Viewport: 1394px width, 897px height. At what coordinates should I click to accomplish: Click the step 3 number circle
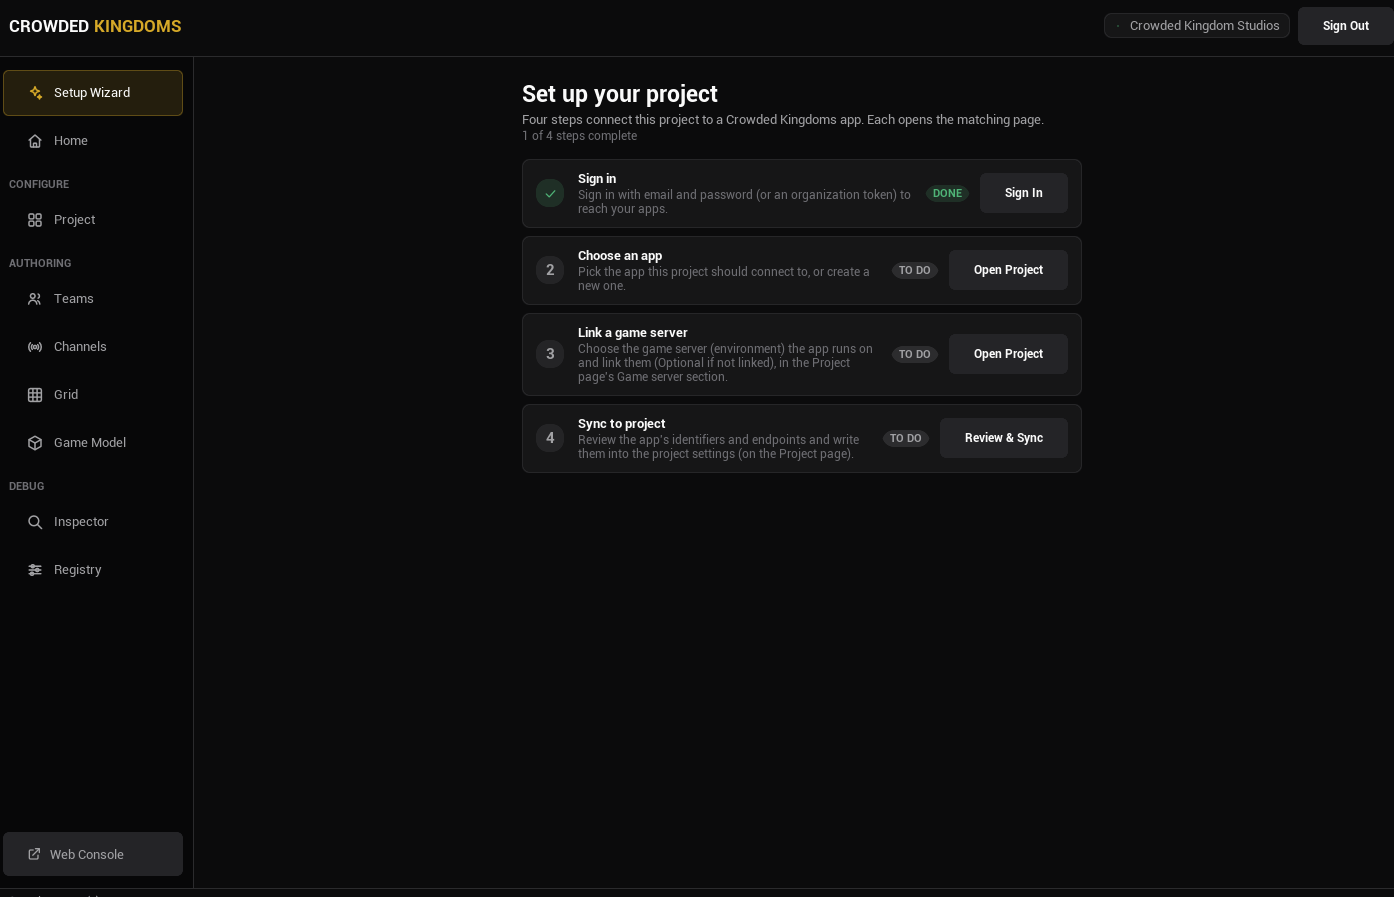pyautogui.click(x=550, y=354)
